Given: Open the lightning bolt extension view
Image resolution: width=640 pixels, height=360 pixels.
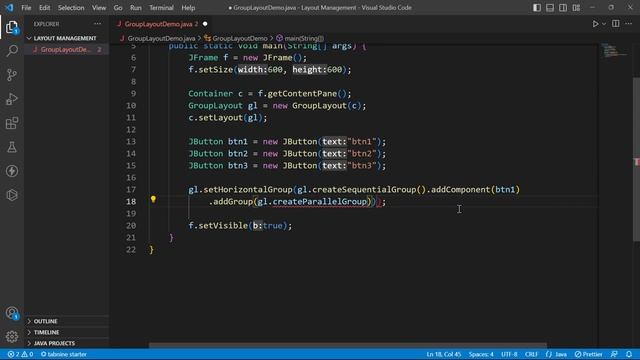Looking at the screenshot, I should point(12,171).
